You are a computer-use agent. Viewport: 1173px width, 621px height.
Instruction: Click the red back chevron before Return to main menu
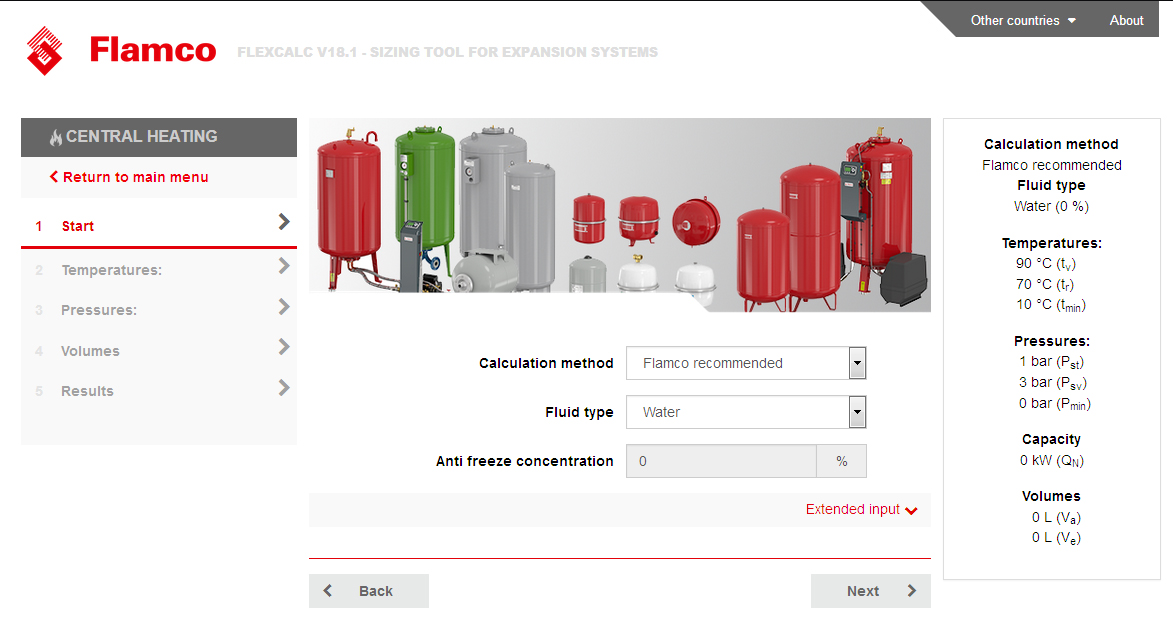point(54,177)
